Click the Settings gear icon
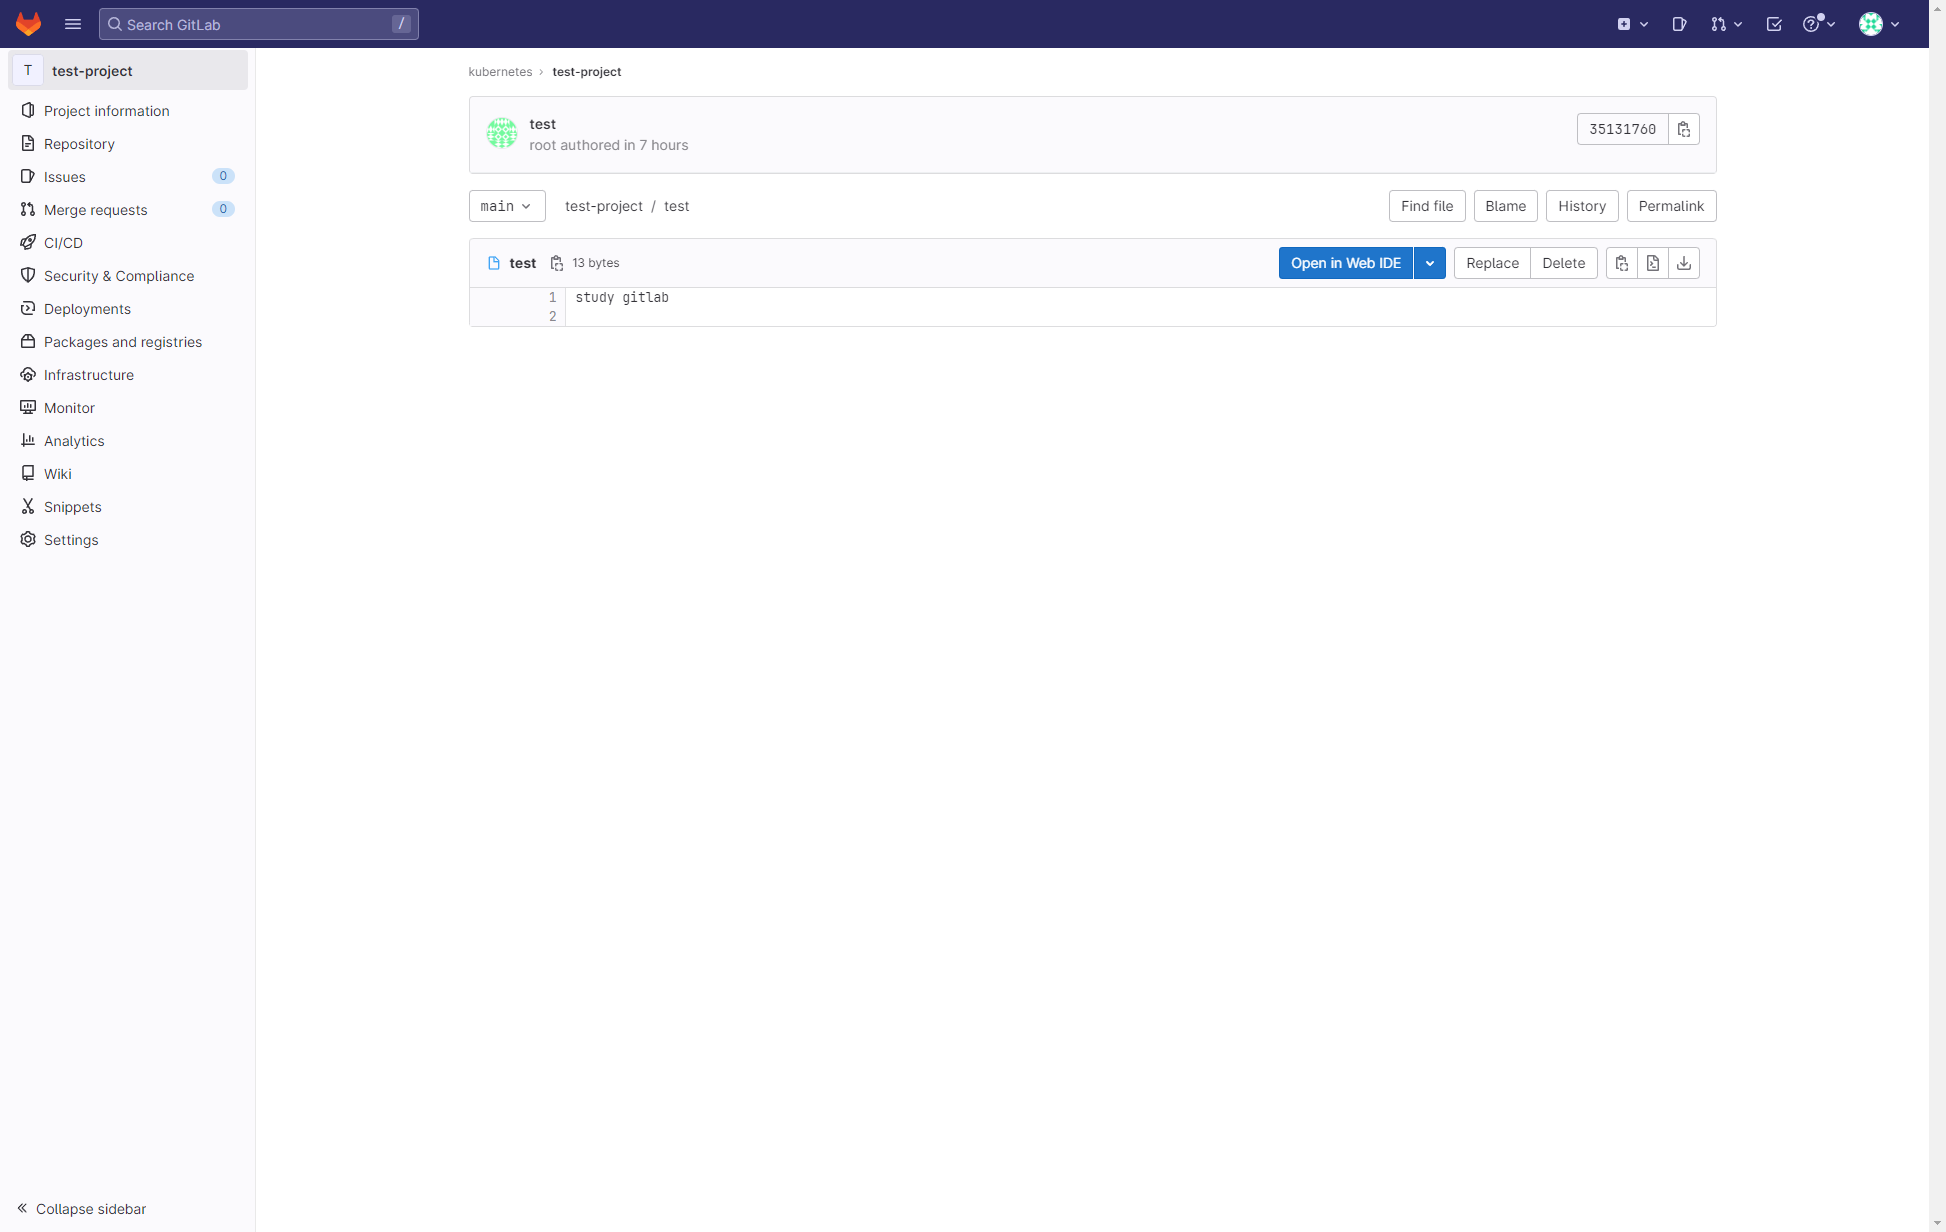The image size is (1946, 1232). pyautogui.click(x=28, y=540)
